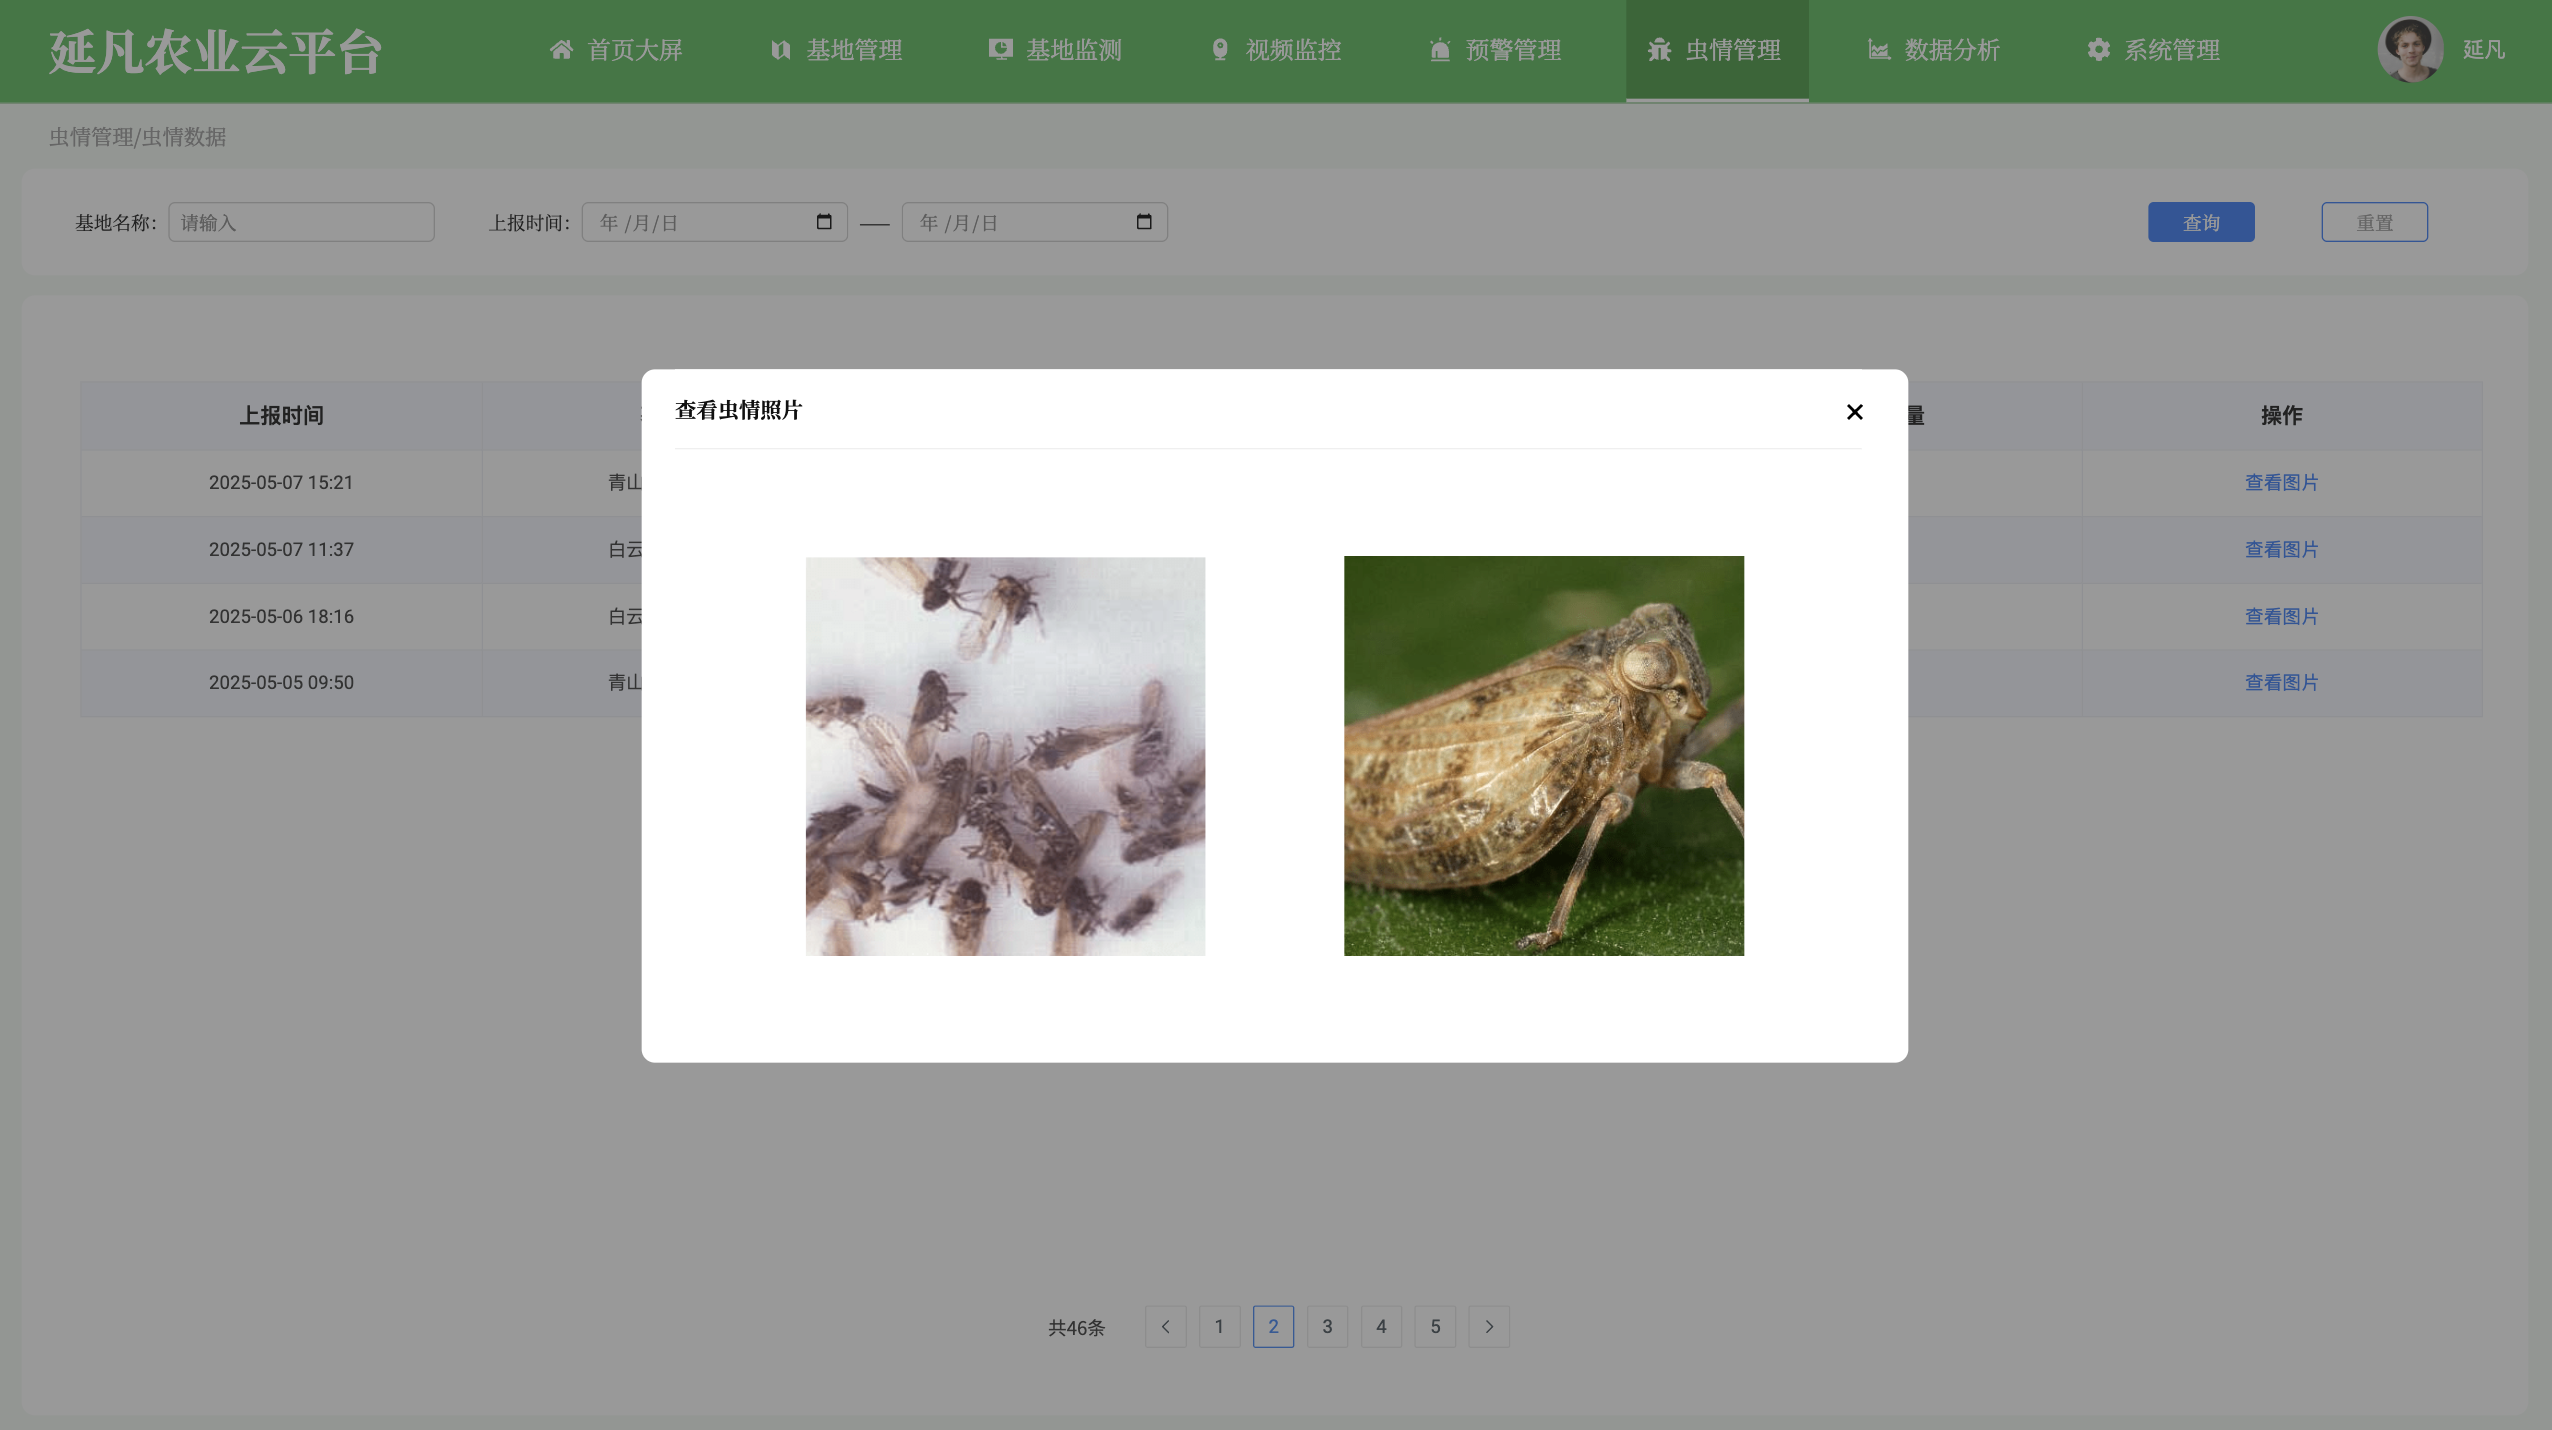
Task: Click the 重置 button
Action: coord(2374,222)
